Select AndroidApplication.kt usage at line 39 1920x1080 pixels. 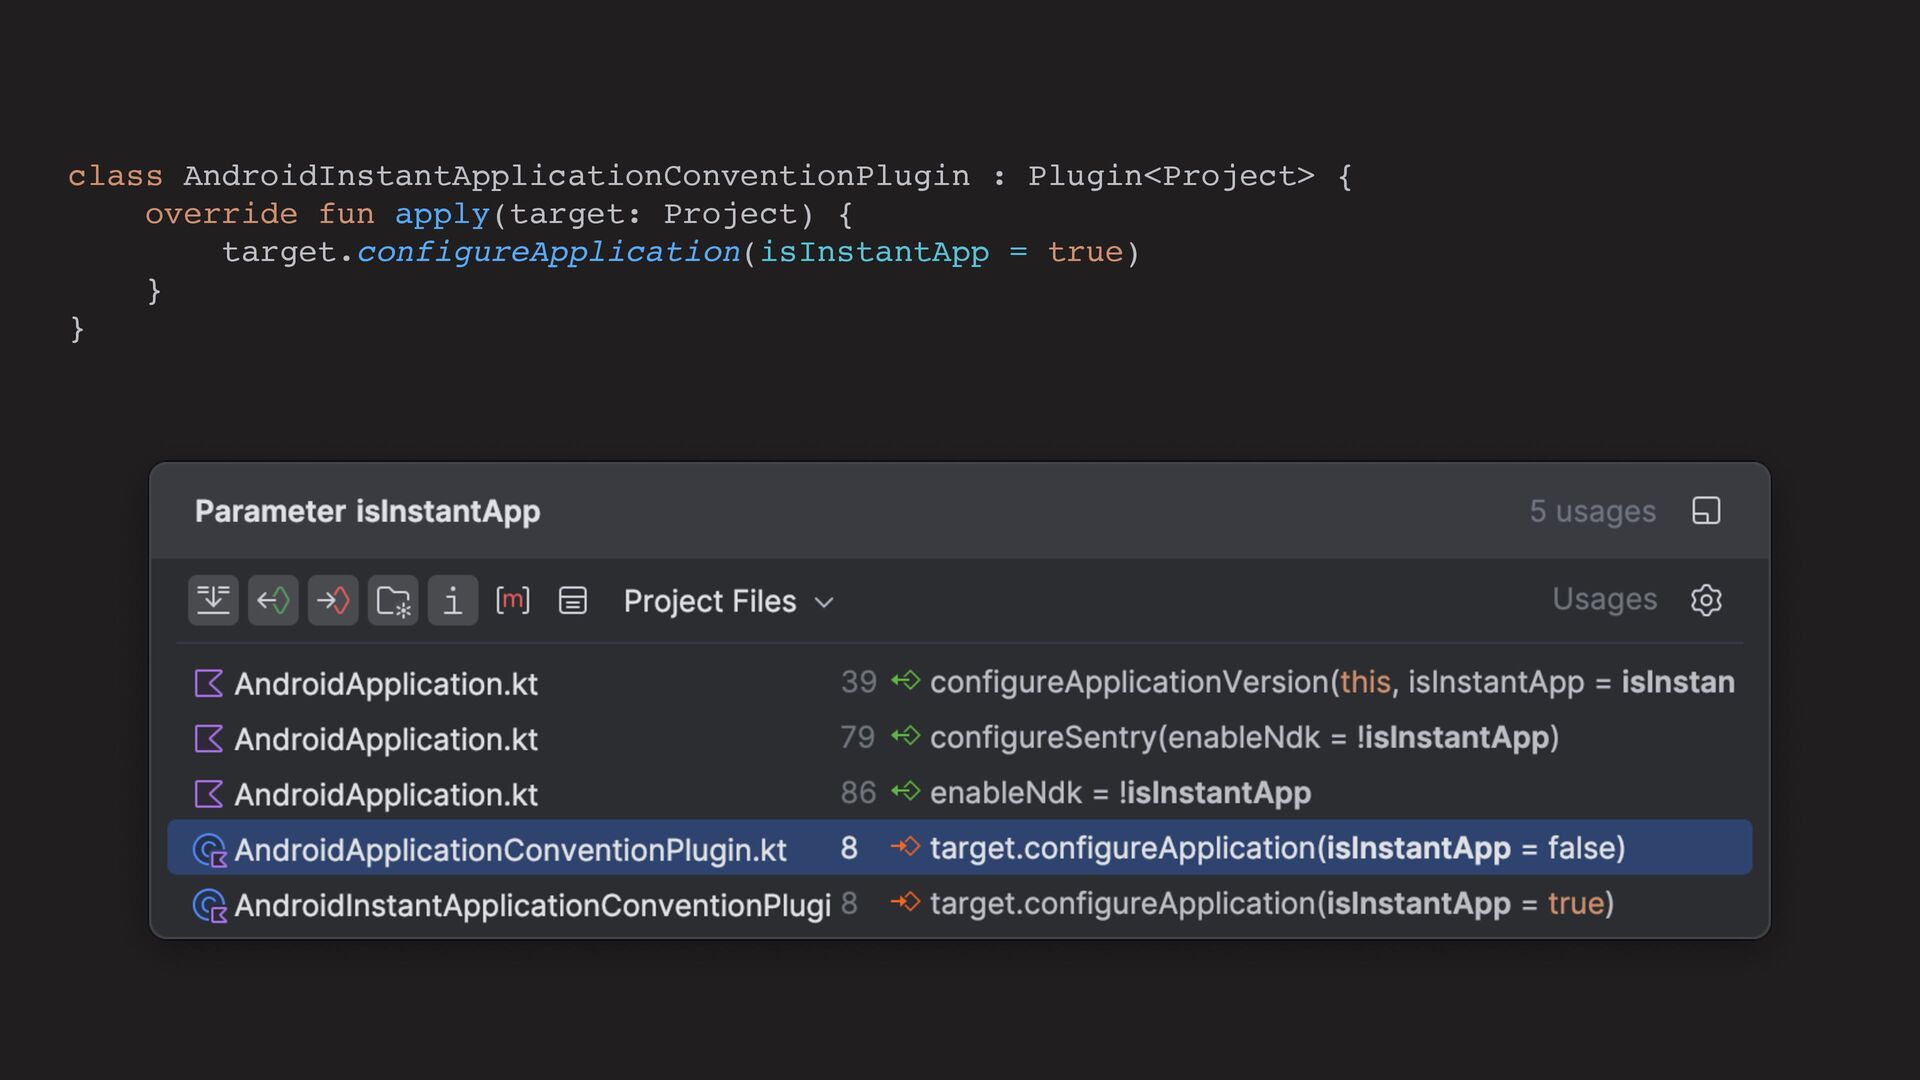point(386,684)
